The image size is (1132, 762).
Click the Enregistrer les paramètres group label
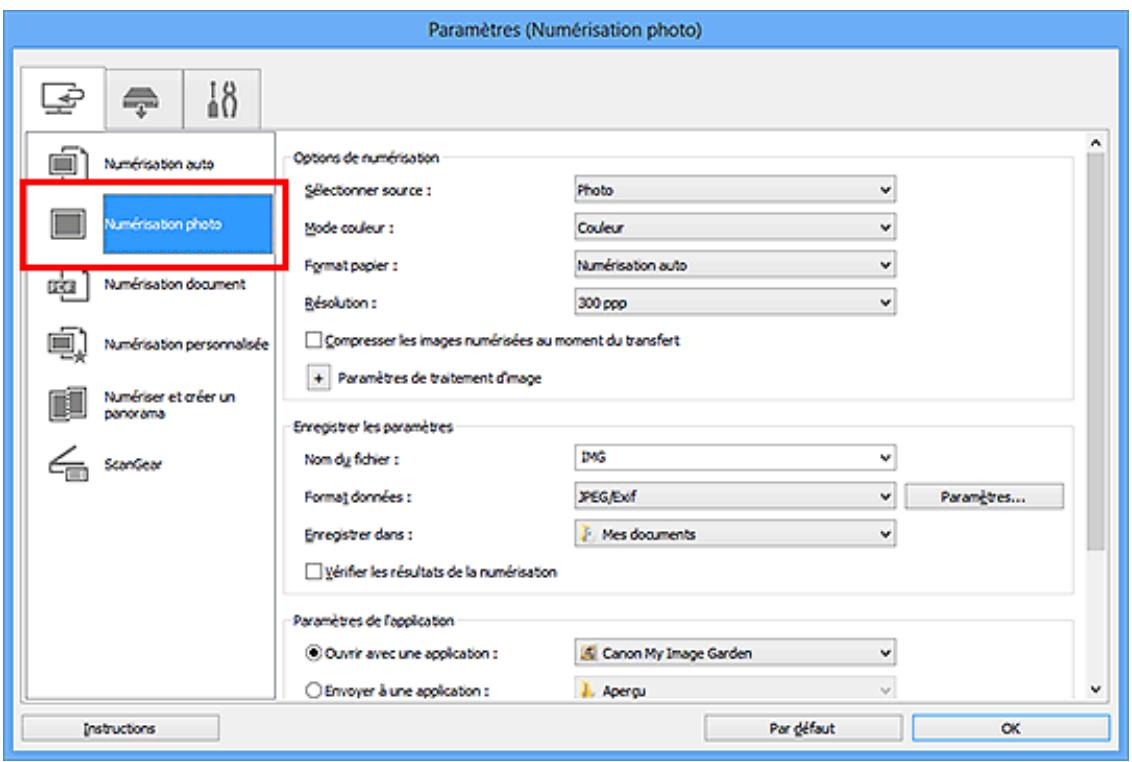click(x=373, y=427)
